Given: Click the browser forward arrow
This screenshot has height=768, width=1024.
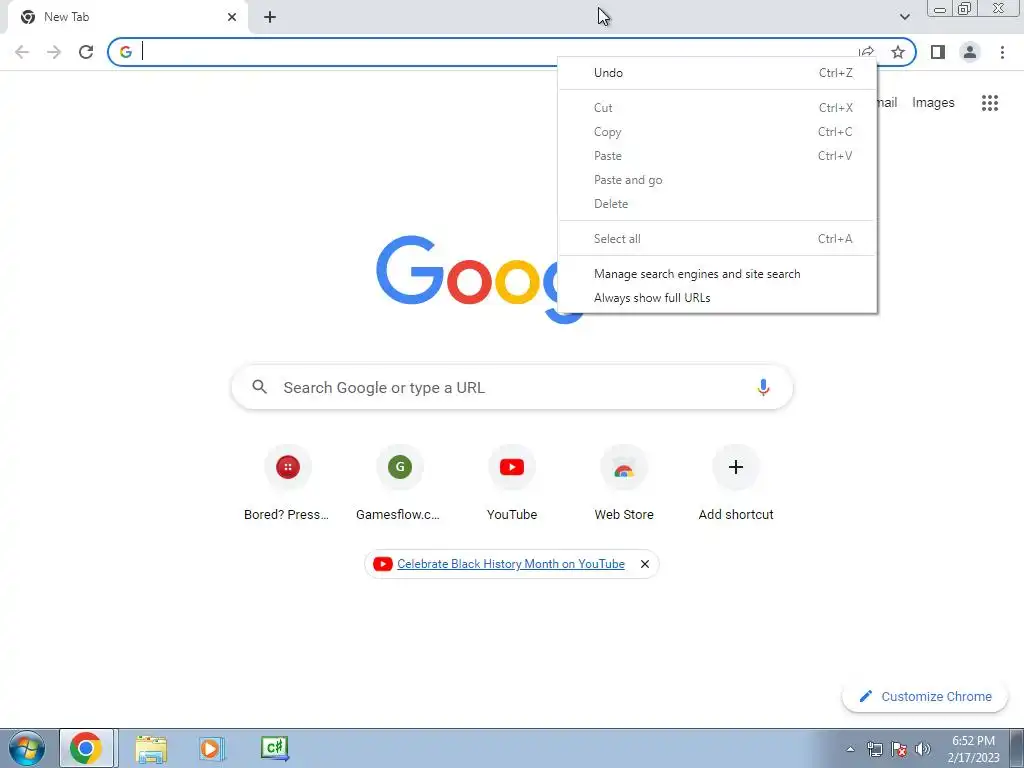Looking at the screenshot, I should (54, 52).
